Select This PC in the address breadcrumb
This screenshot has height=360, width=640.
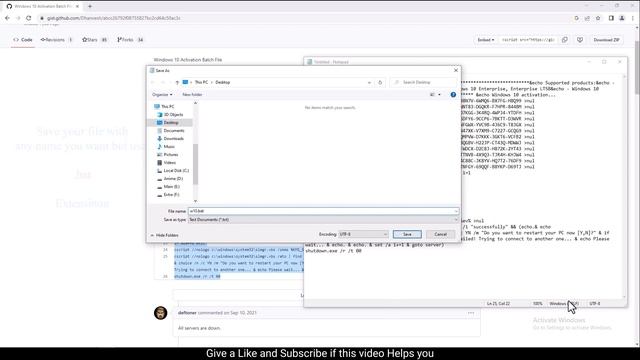click(201, 82)
